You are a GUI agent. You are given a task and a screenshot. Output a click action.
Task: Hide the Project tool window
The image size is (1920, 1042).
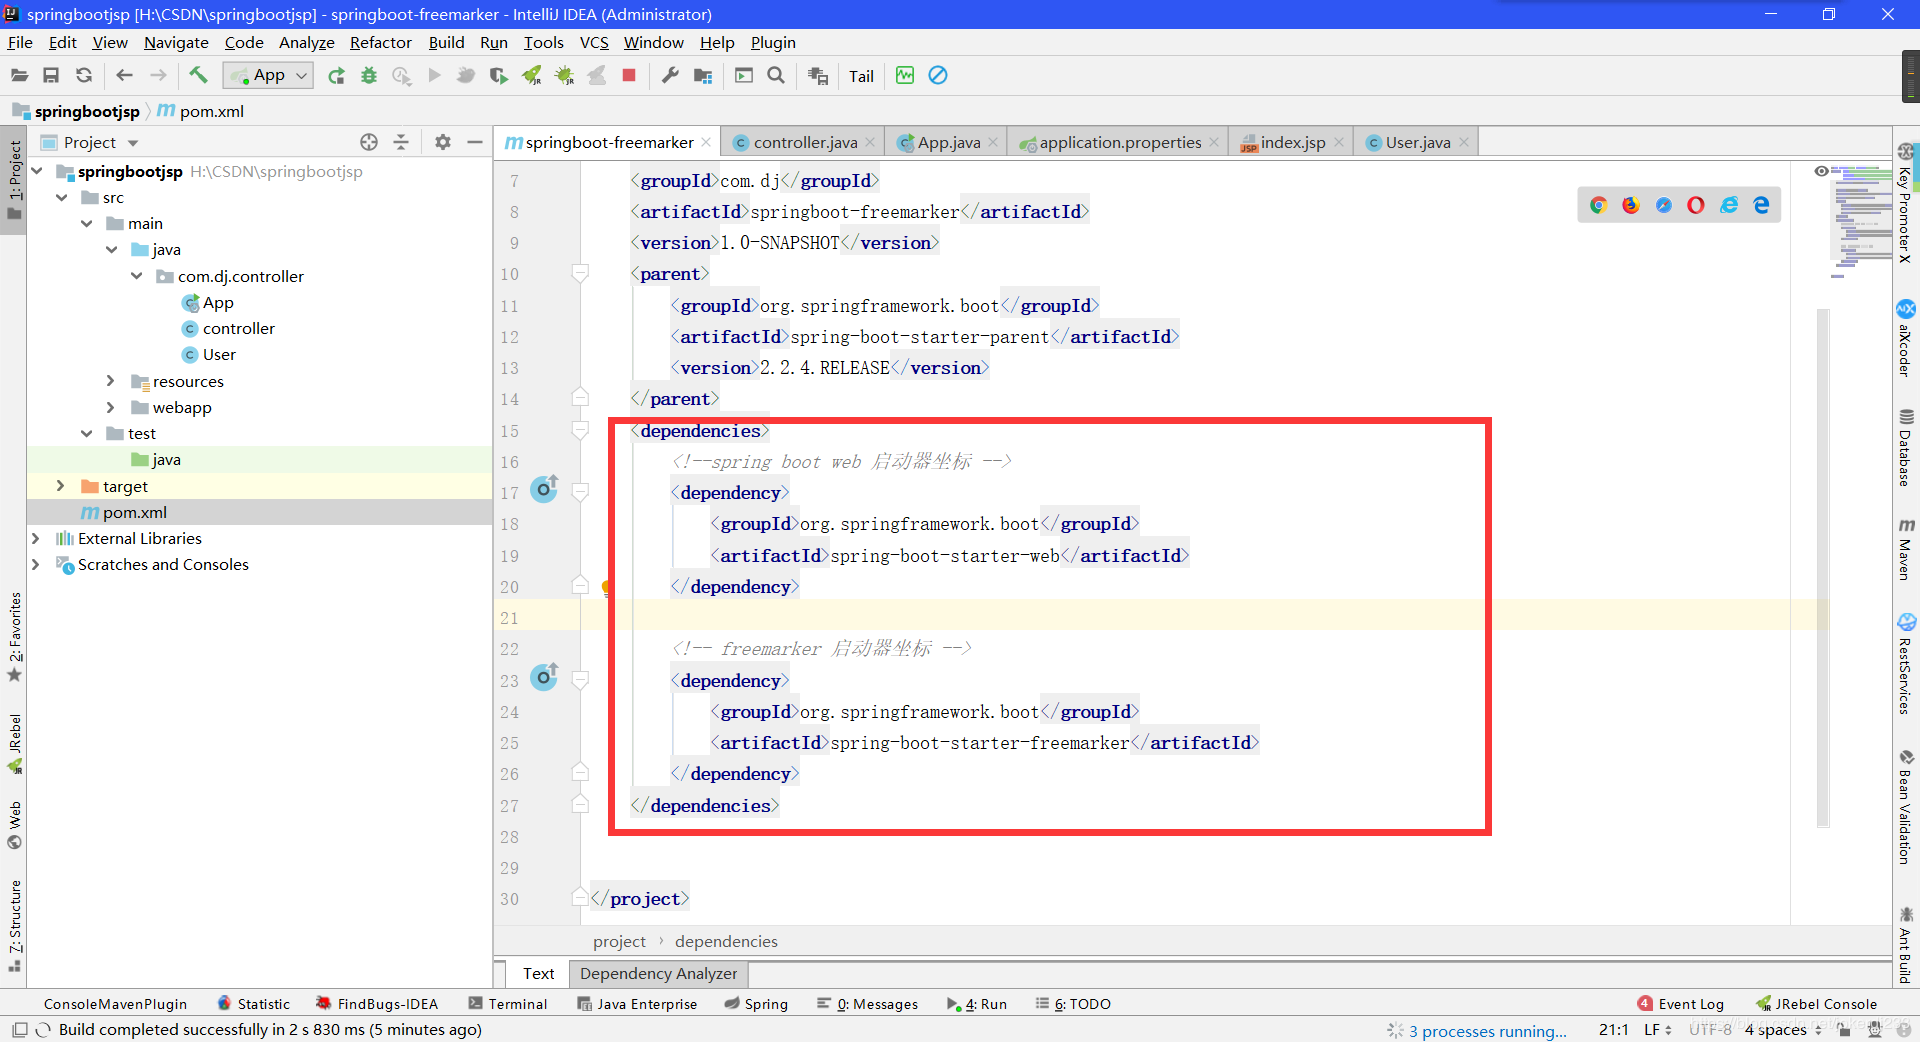pos(475,142)
